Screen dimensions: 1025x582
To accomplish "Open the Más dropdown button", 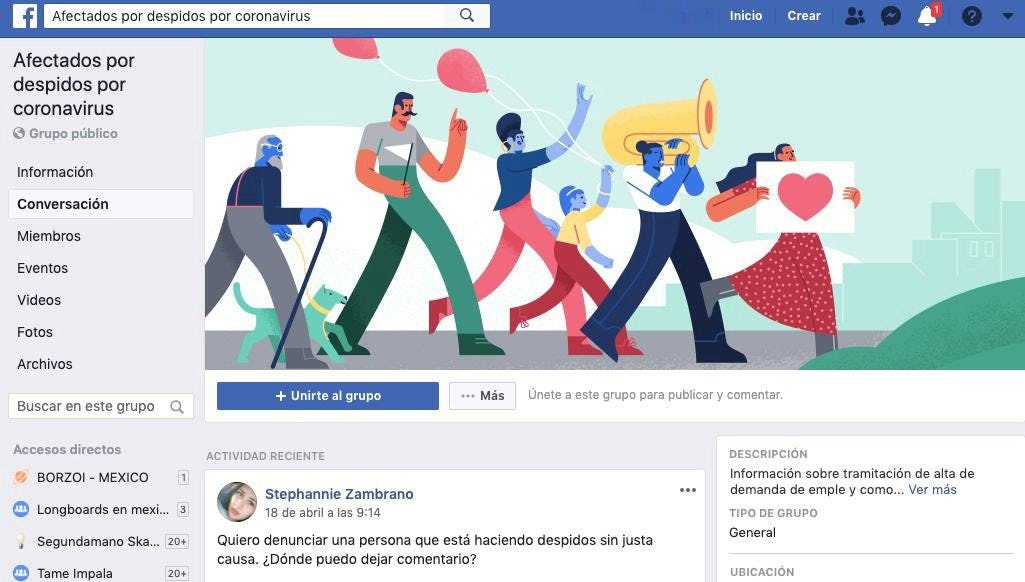I will coord(482,396).
